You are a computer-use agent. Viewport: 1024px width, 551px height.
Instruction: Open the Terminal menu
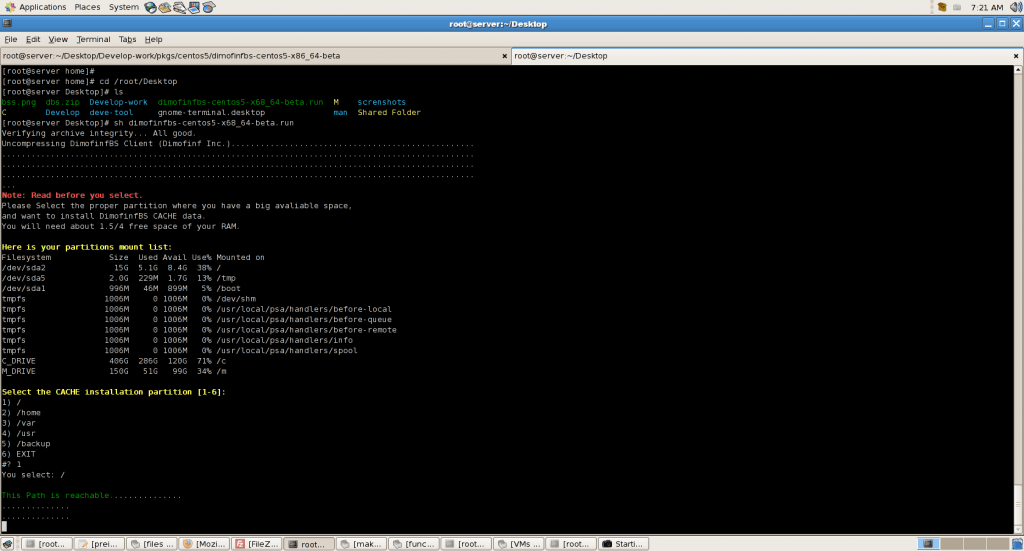(x=93, y=39)
